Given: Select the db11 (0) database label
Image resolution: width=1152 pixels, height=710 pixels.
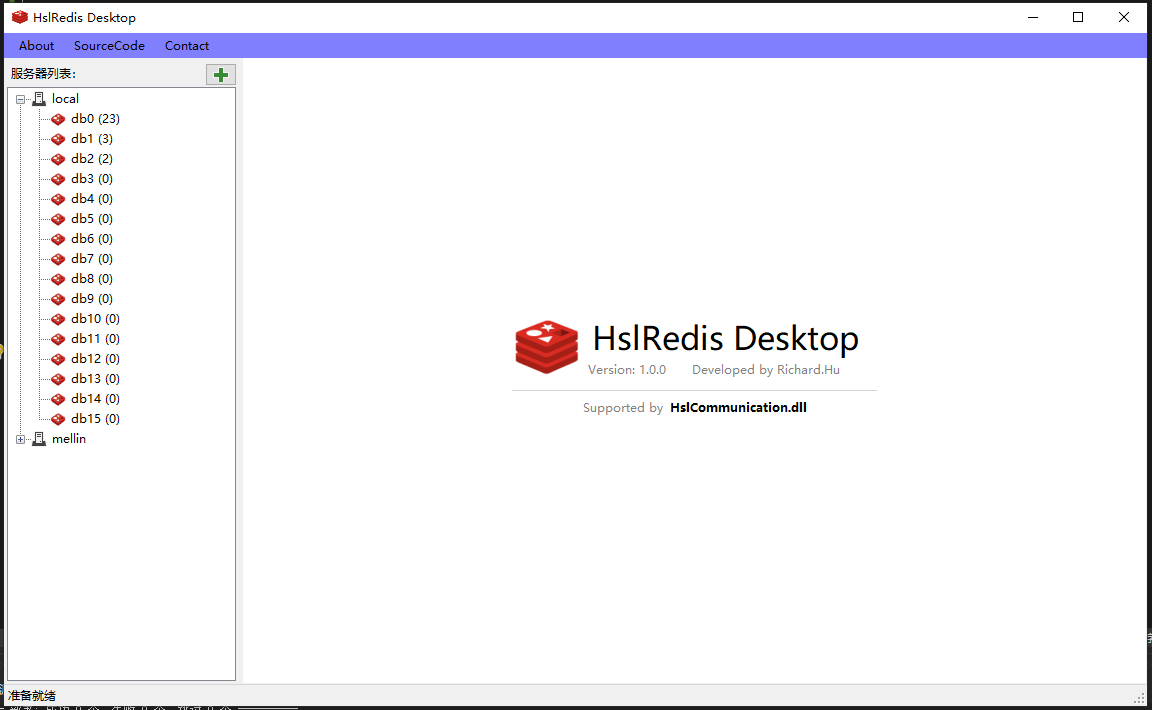Looking at the screenshot, I should click(x=96, y=338).
